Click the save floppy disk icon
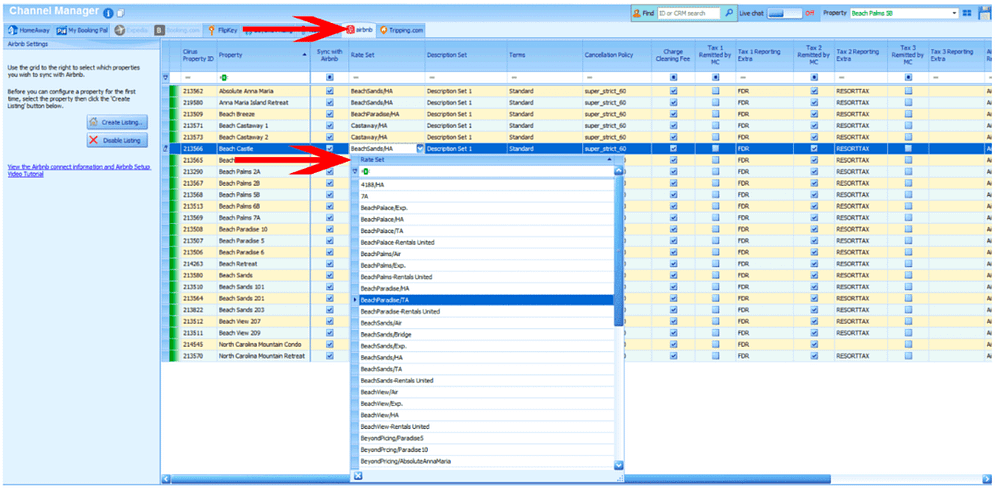998x490 pixels. click(992, 12)
